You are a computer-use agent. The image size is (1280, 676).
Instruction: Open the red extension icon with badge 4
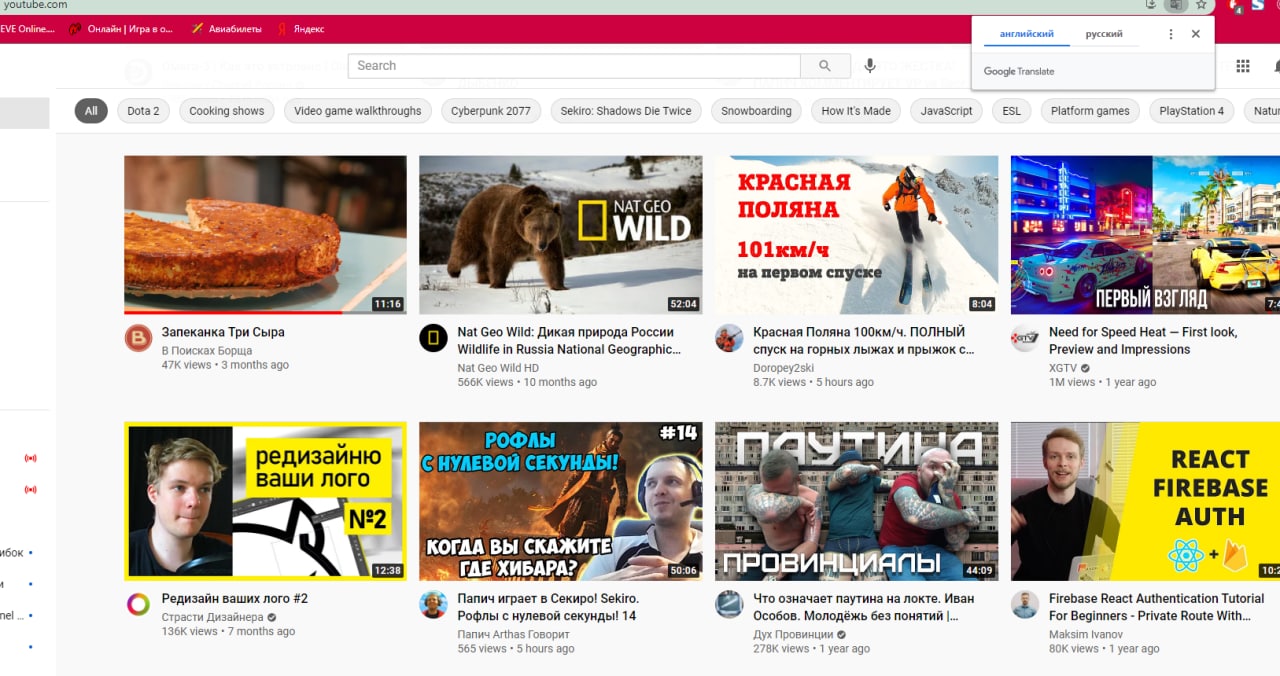coord(1236,6)
